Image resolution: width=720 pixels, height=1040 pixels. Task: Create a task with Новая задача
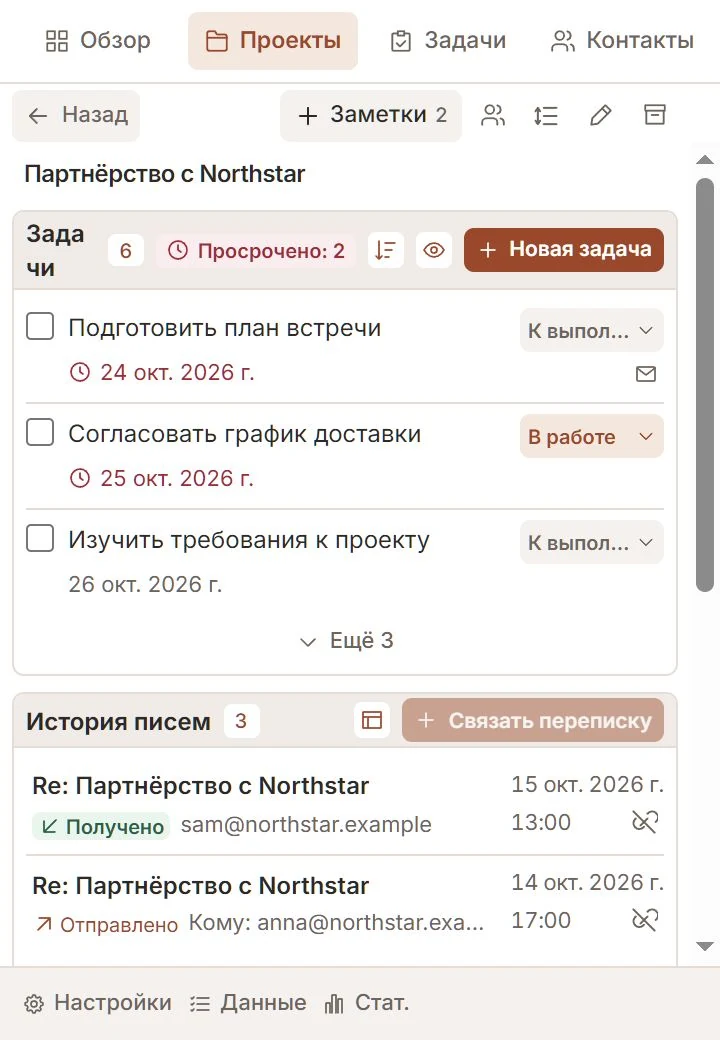[564, 249]
